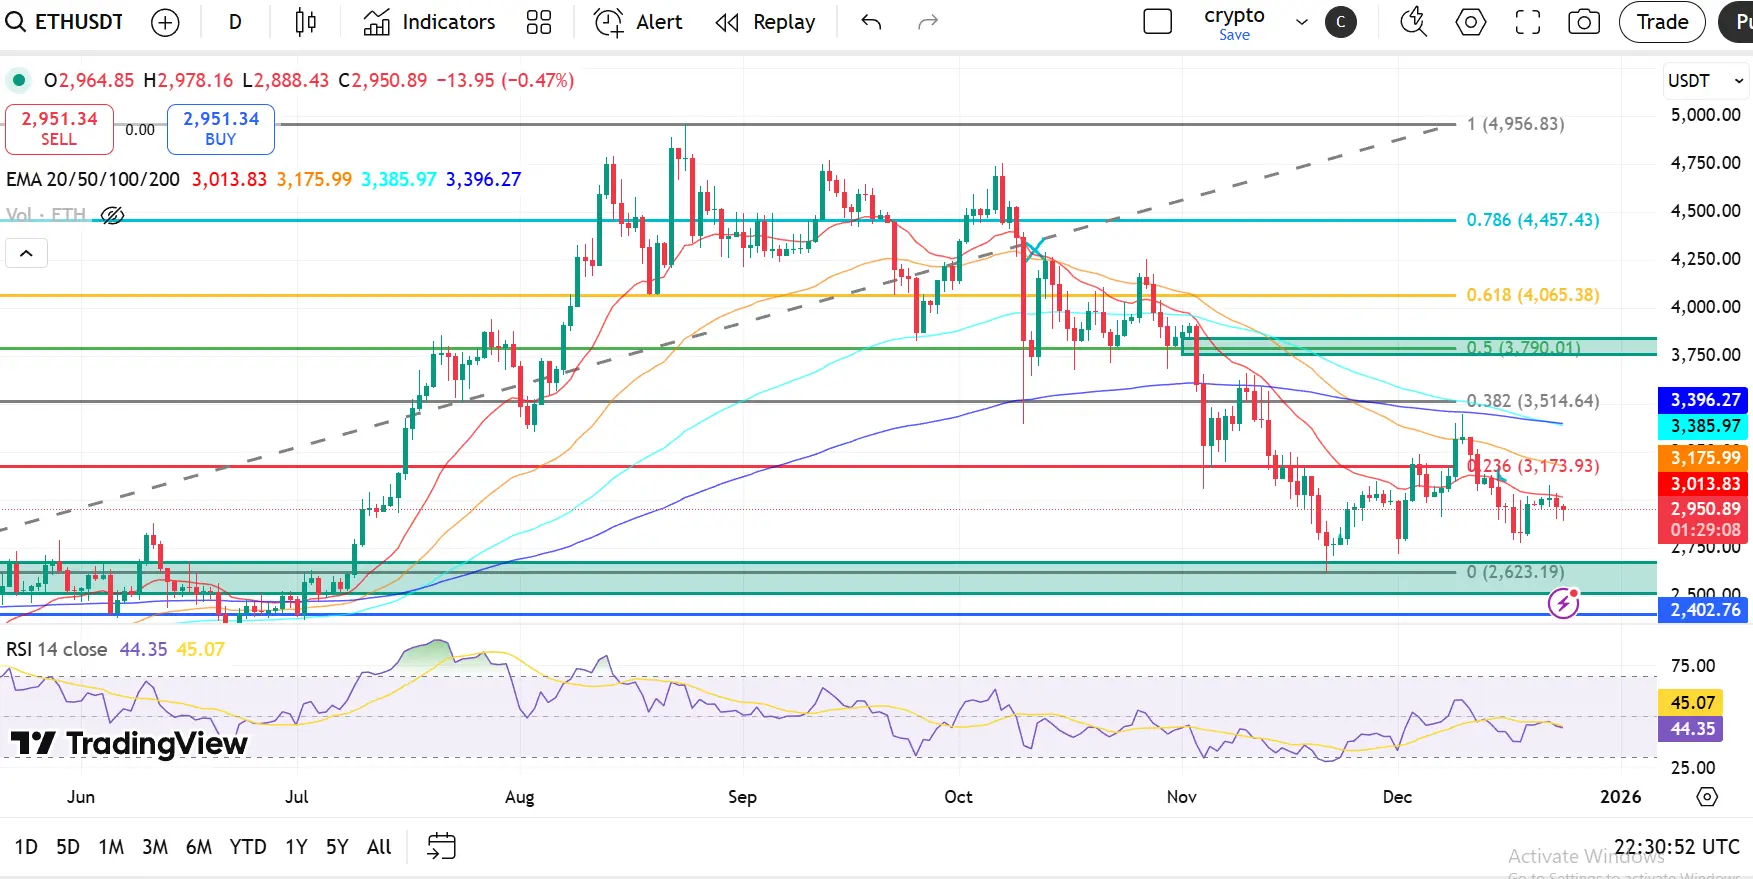1753x879 pixels.
Task: Switch time range to 6M
Action: [x=199, y=847]
